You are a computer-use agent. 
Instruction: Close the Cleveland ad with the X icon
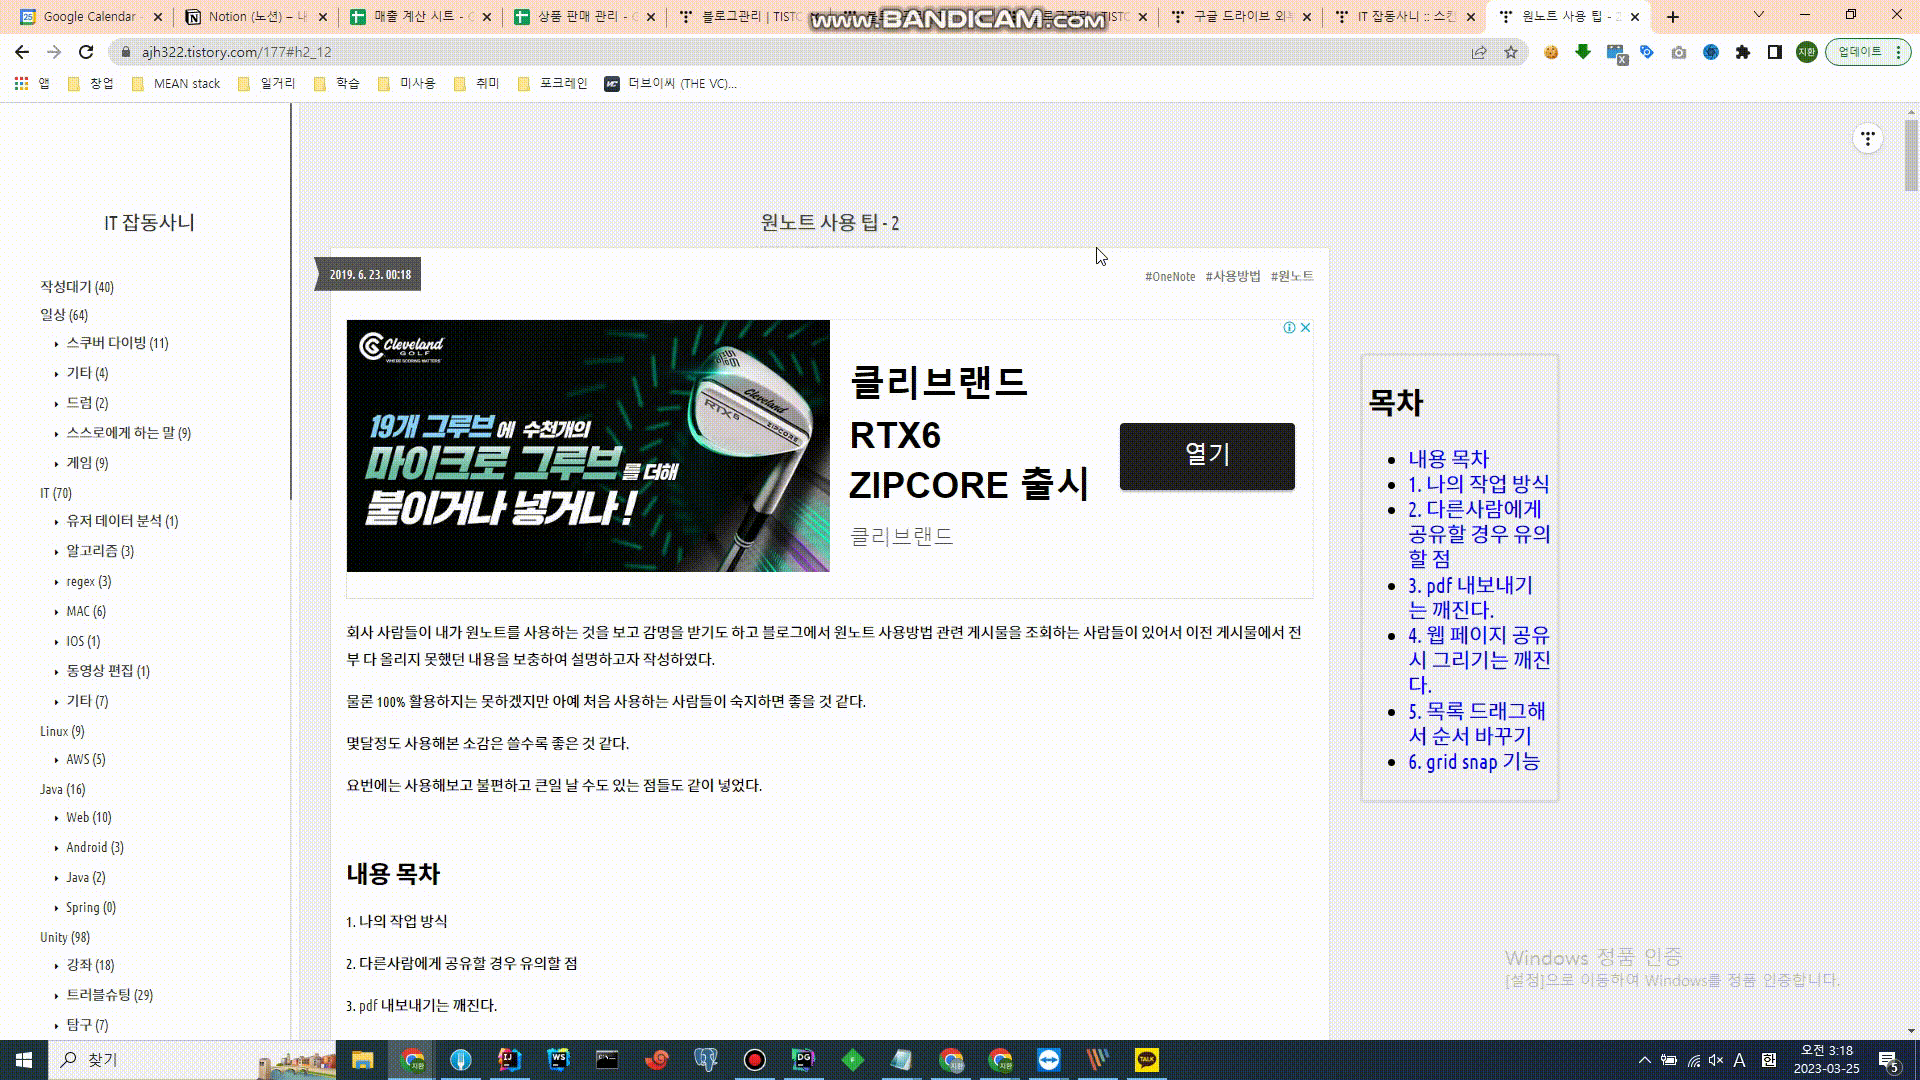pyautogui.click(x=1305, y=328)
